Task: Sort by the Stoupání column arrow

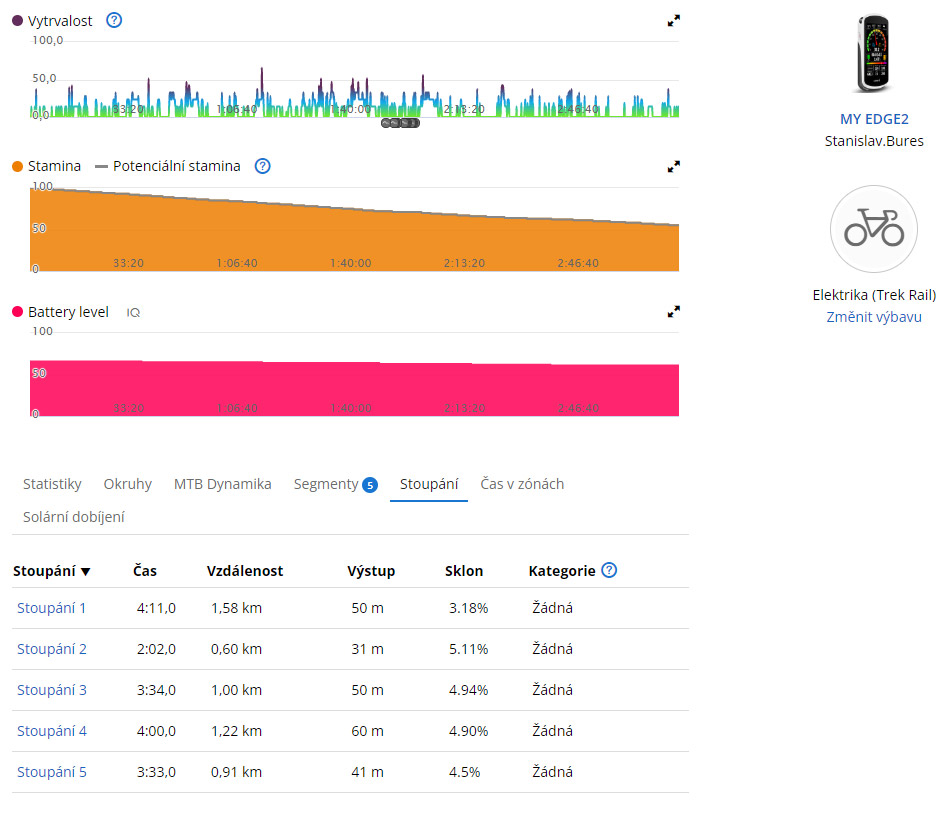Action: click(86, 571)
